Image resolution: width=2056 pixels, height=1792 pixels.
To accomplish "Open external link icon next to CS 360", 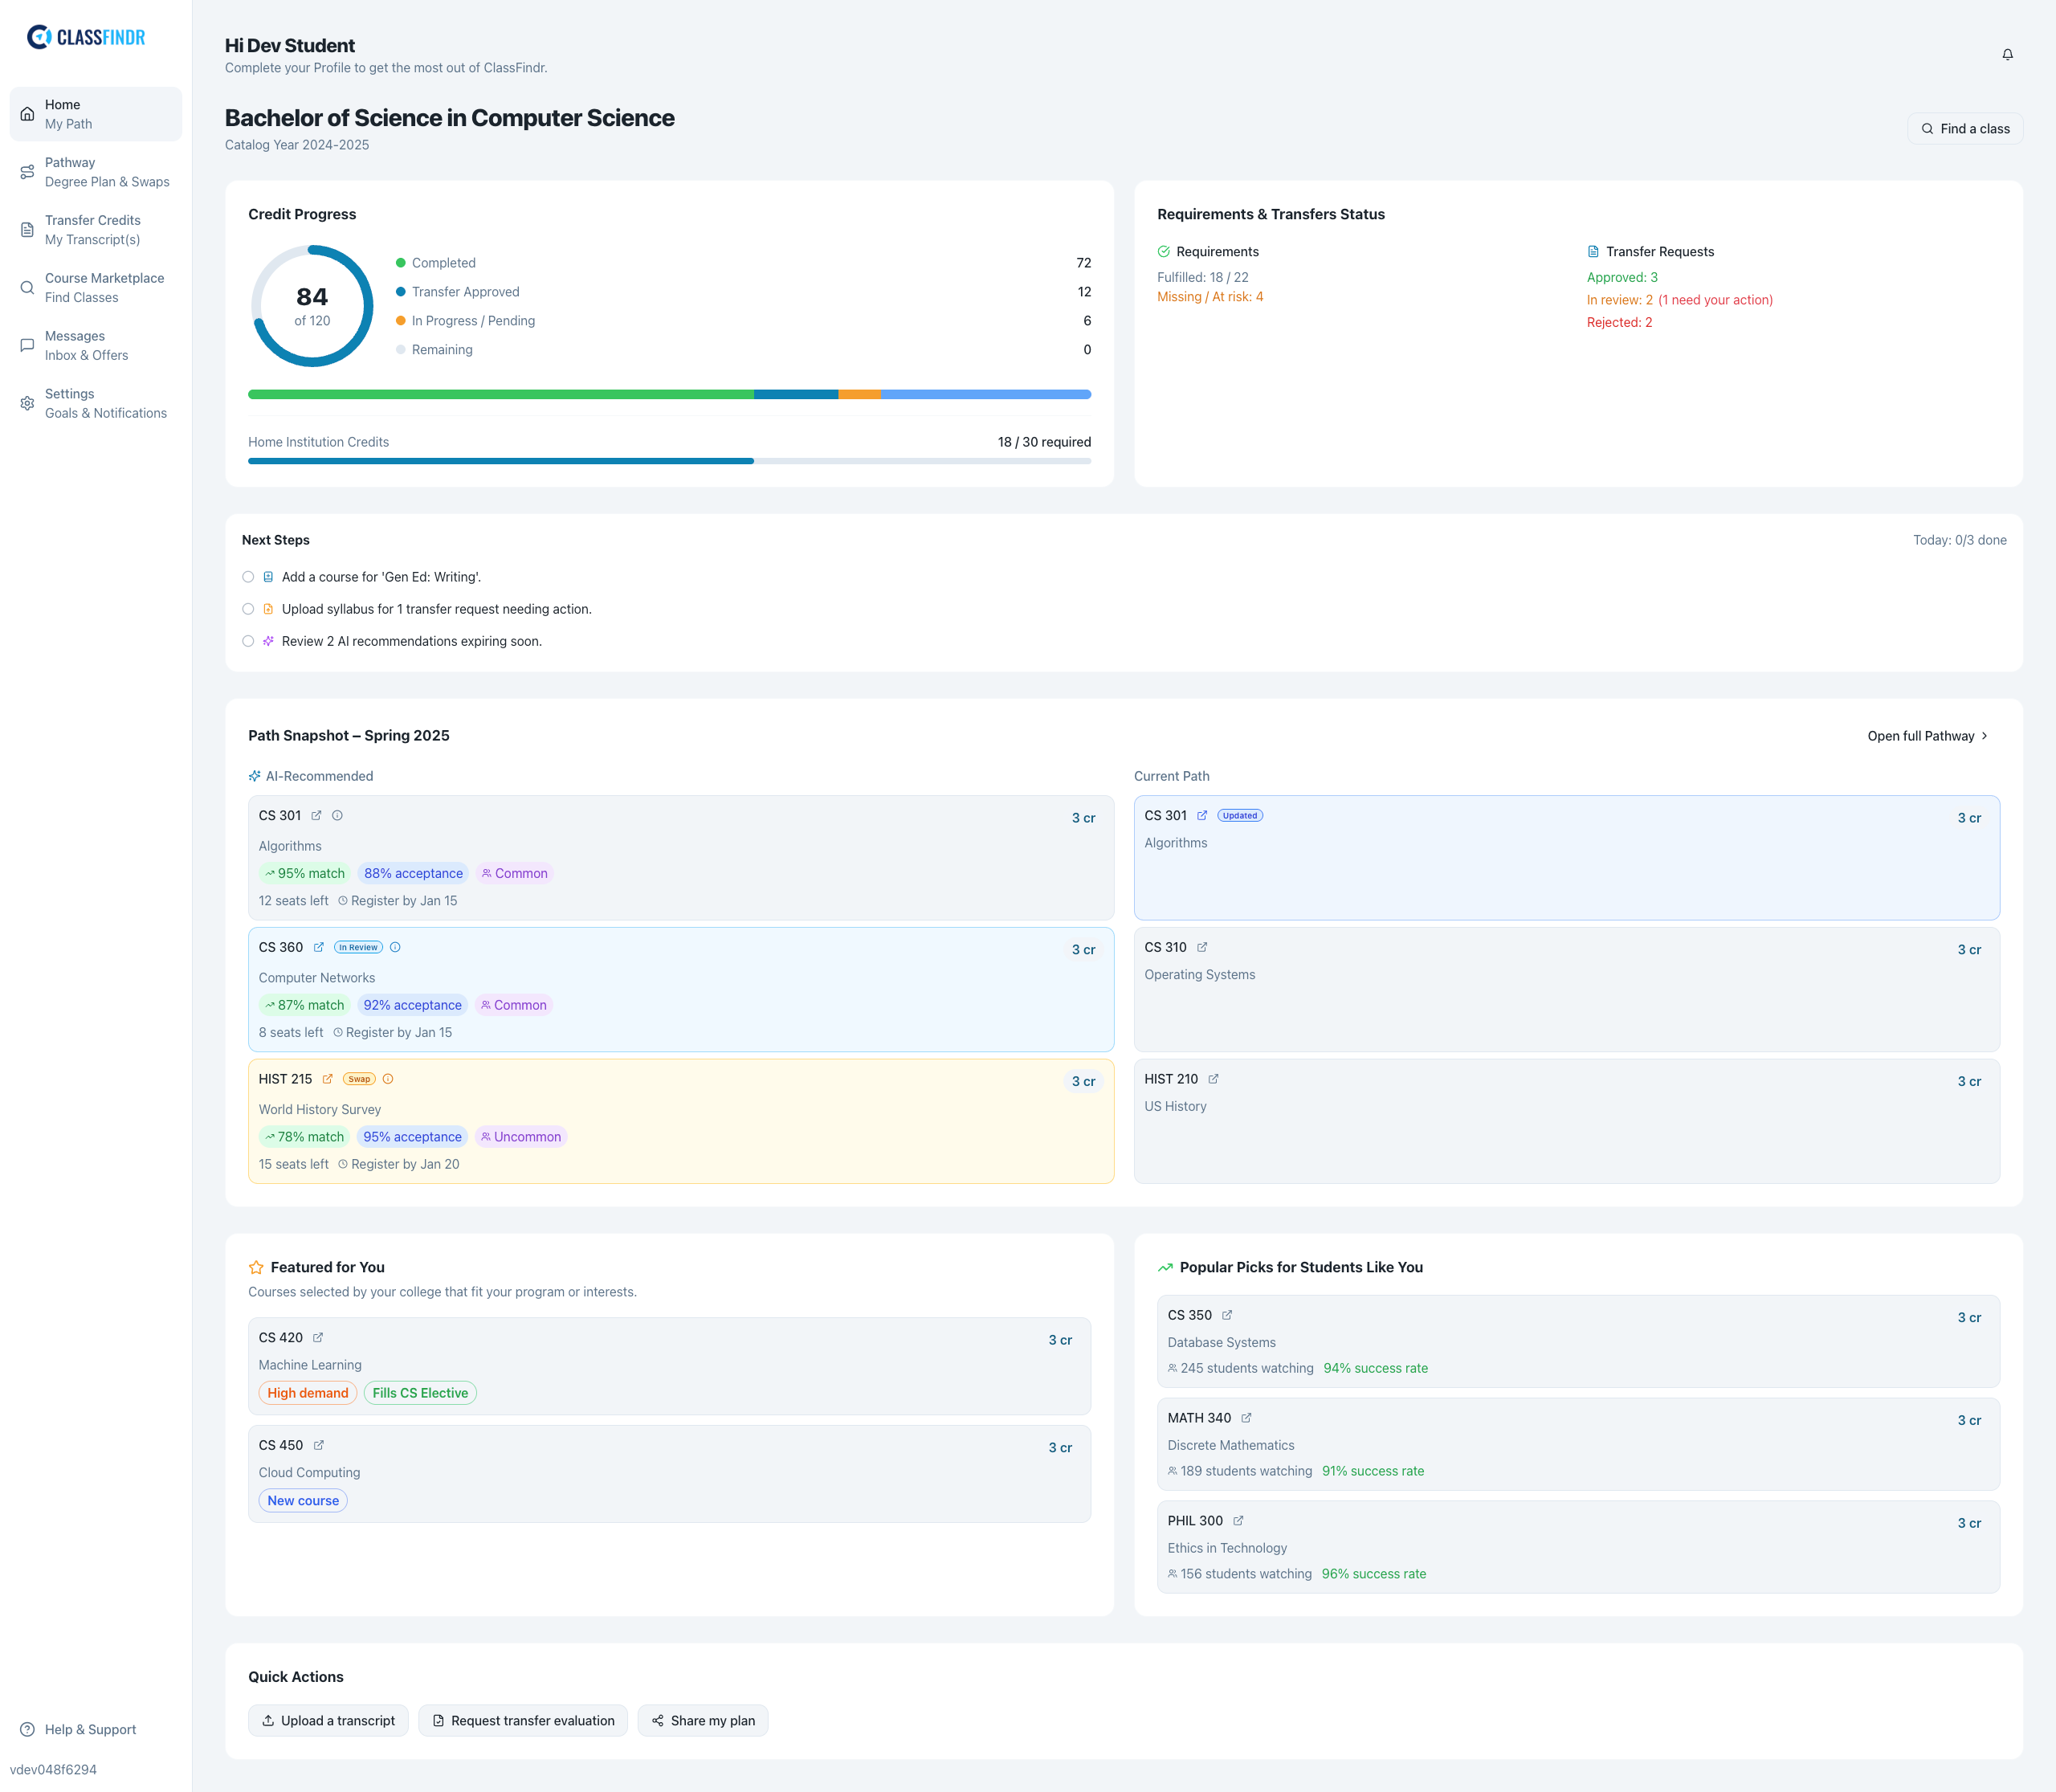I will pyautogui.click(x=319, y=947).
